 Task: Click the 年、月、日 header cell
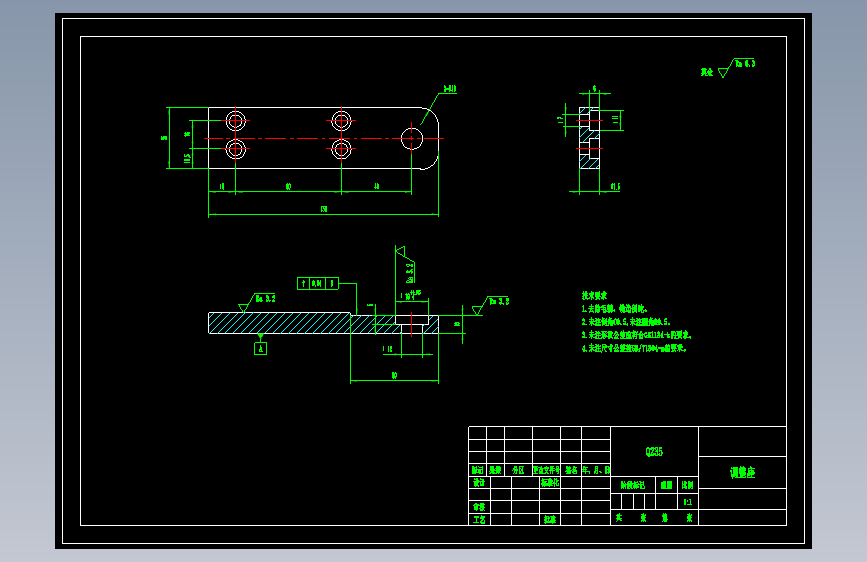[596, 470]
